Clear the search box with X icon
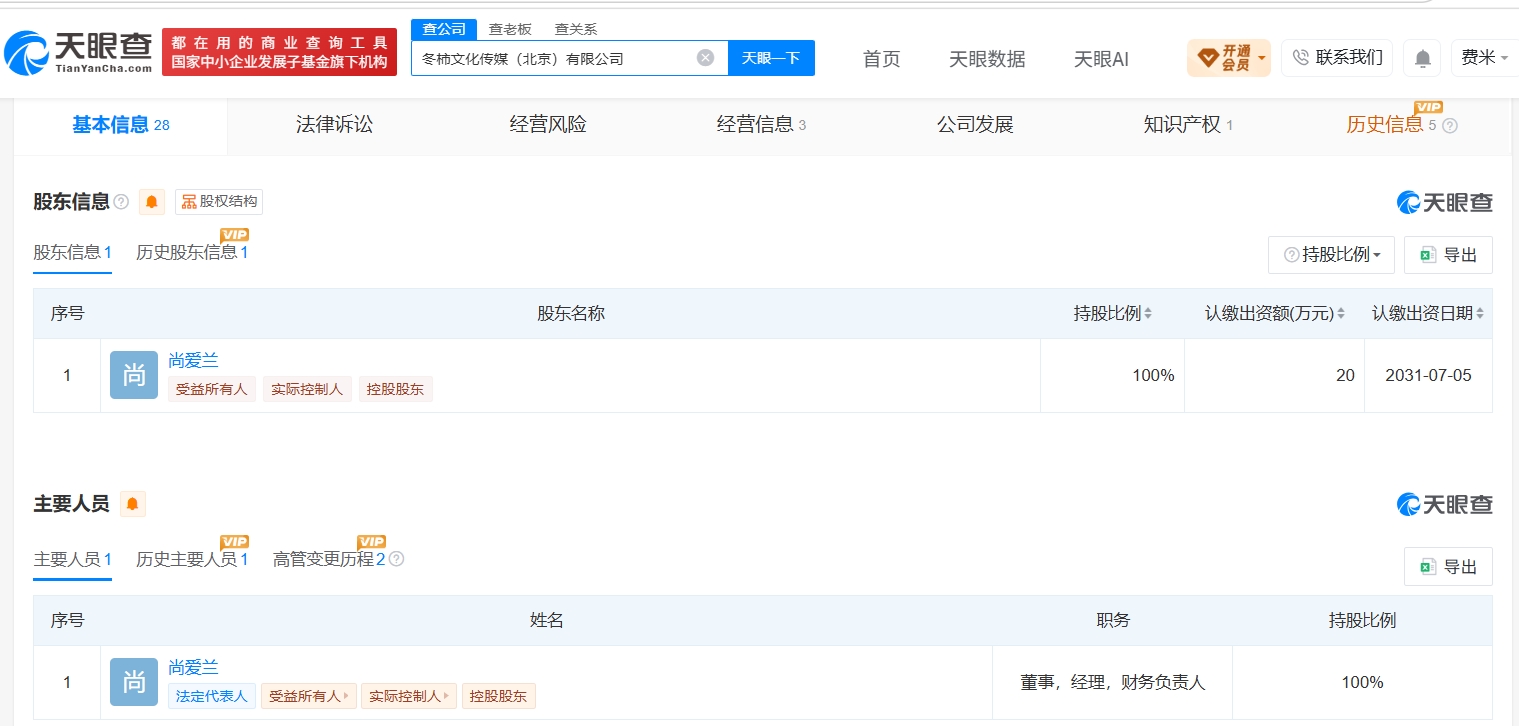The width and height of the screenshot is (1519, 726). [x=705, y=58]
